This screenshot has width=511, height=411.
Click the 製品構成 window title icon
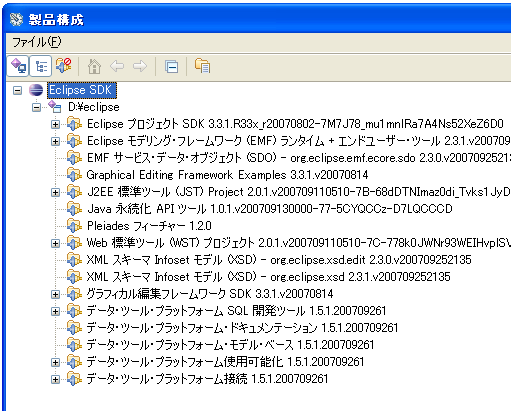click(x=16, y=19)
